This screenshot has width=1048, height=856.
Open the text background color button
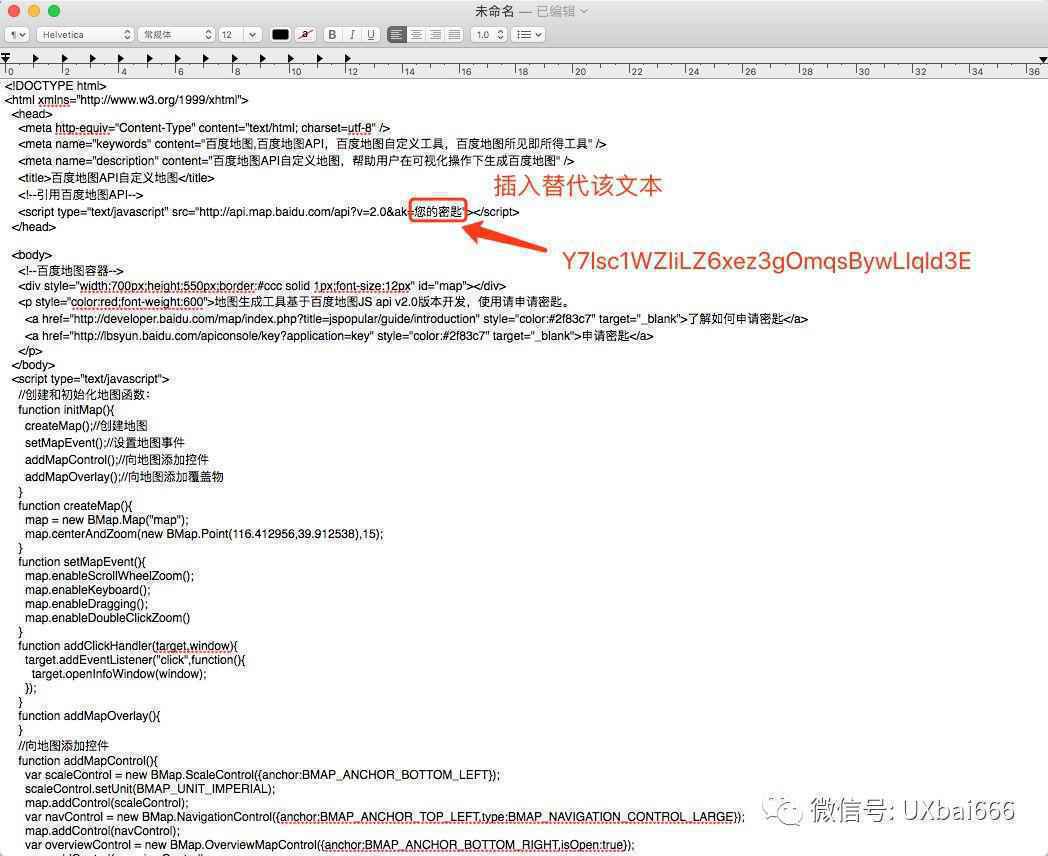[305, 34]
